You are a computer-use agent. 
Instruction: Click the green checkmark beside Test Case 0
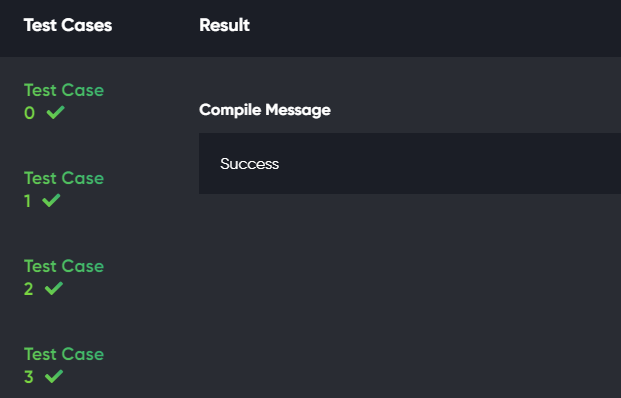[55, 112]
